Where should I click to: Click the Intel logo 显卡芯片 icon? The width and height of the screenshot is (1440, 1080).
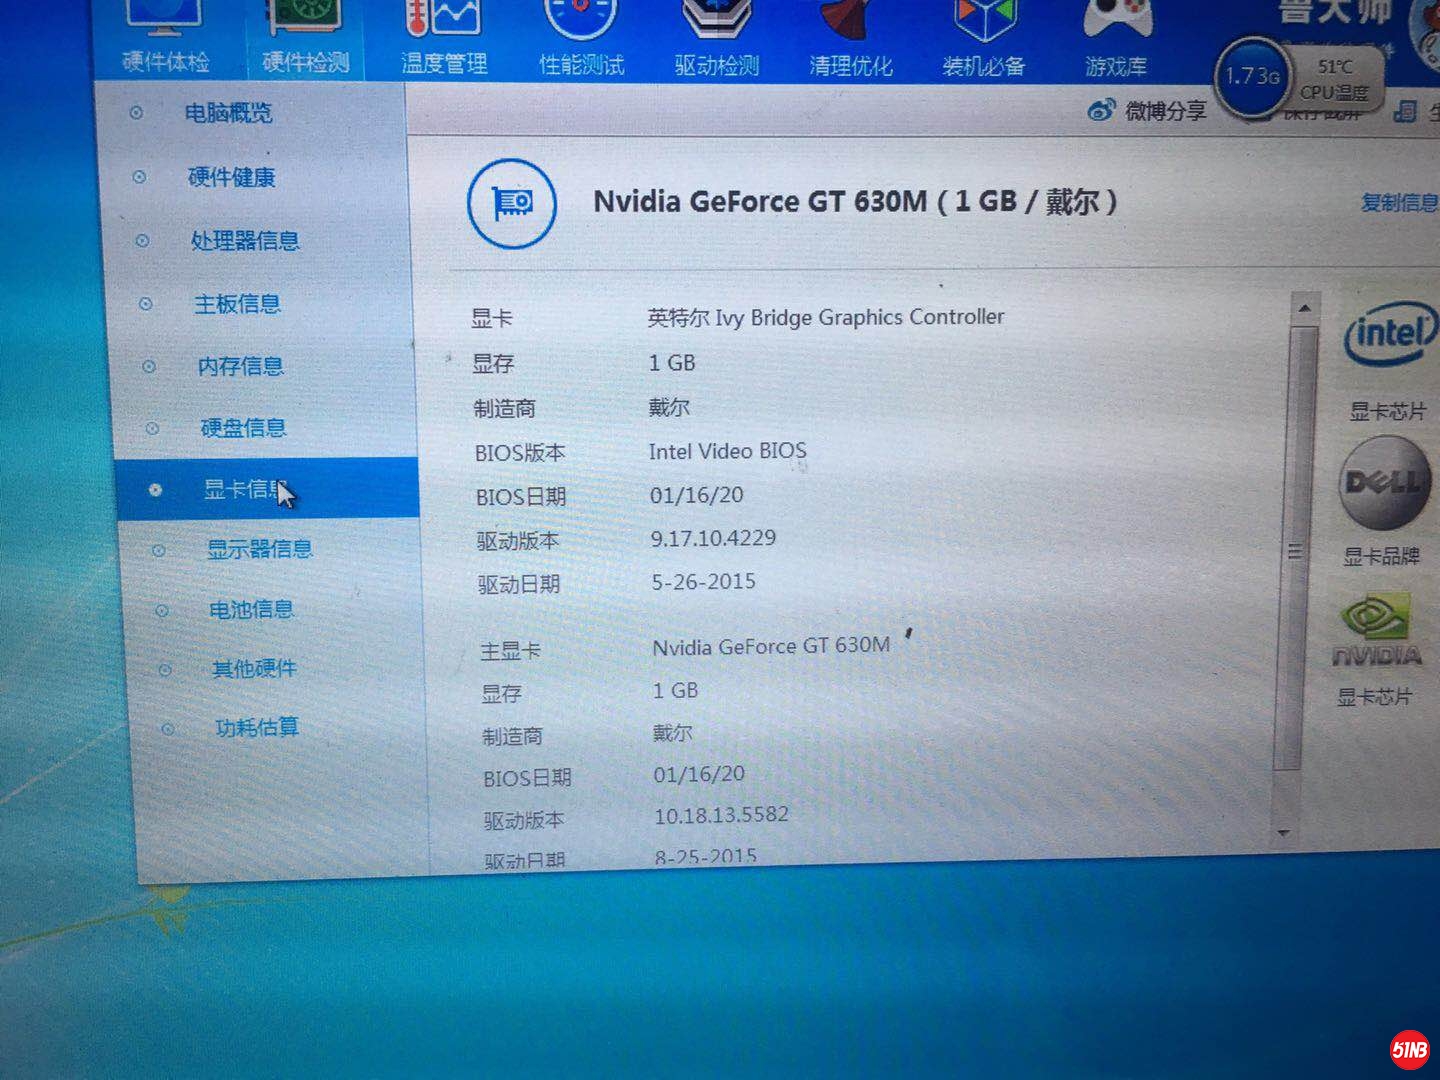(1390, 333)
